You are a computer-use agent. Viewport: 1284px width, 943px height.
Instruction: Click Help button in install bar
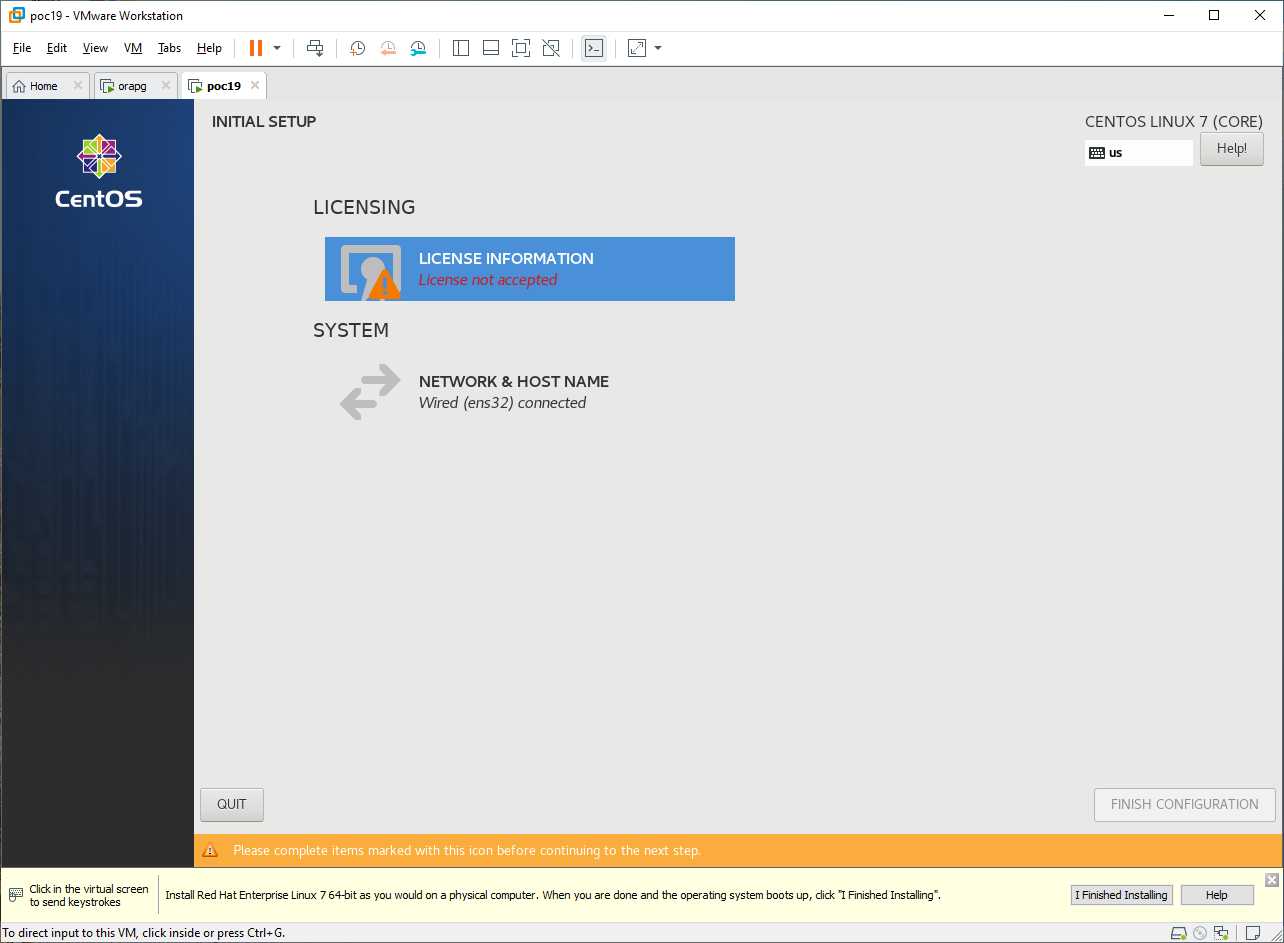1216,895
